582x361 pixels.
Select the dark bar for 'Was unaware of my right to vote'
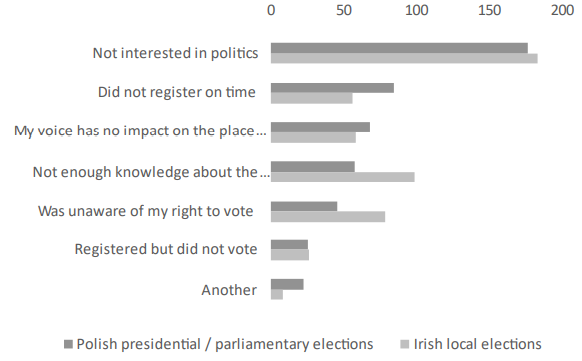coord(304,207)
